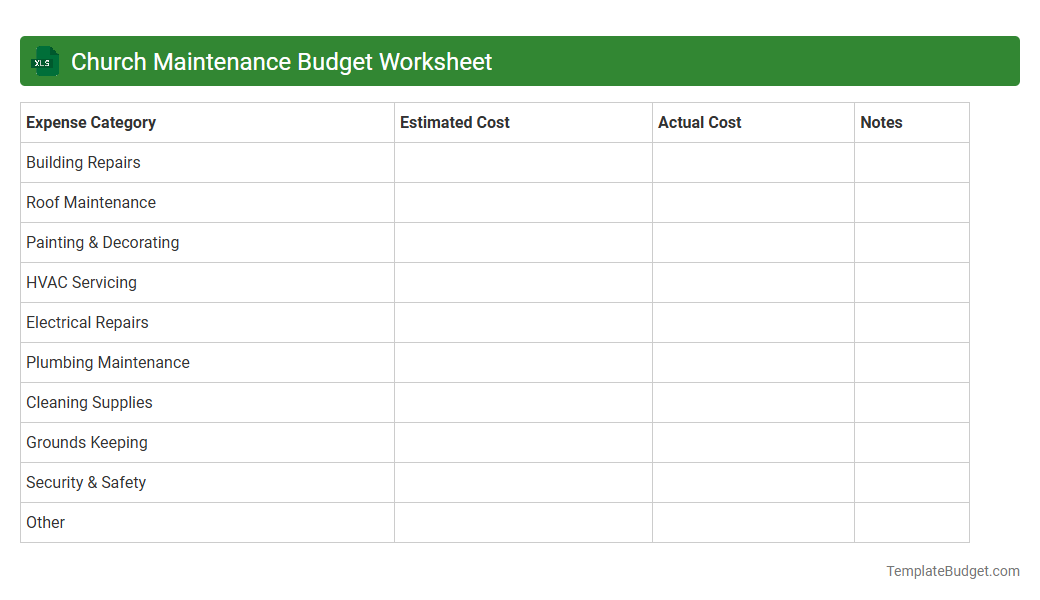This screenshot has width=1040, height=600.
Task: Click the Security & Safety row label
Action: tap(86, 482)
